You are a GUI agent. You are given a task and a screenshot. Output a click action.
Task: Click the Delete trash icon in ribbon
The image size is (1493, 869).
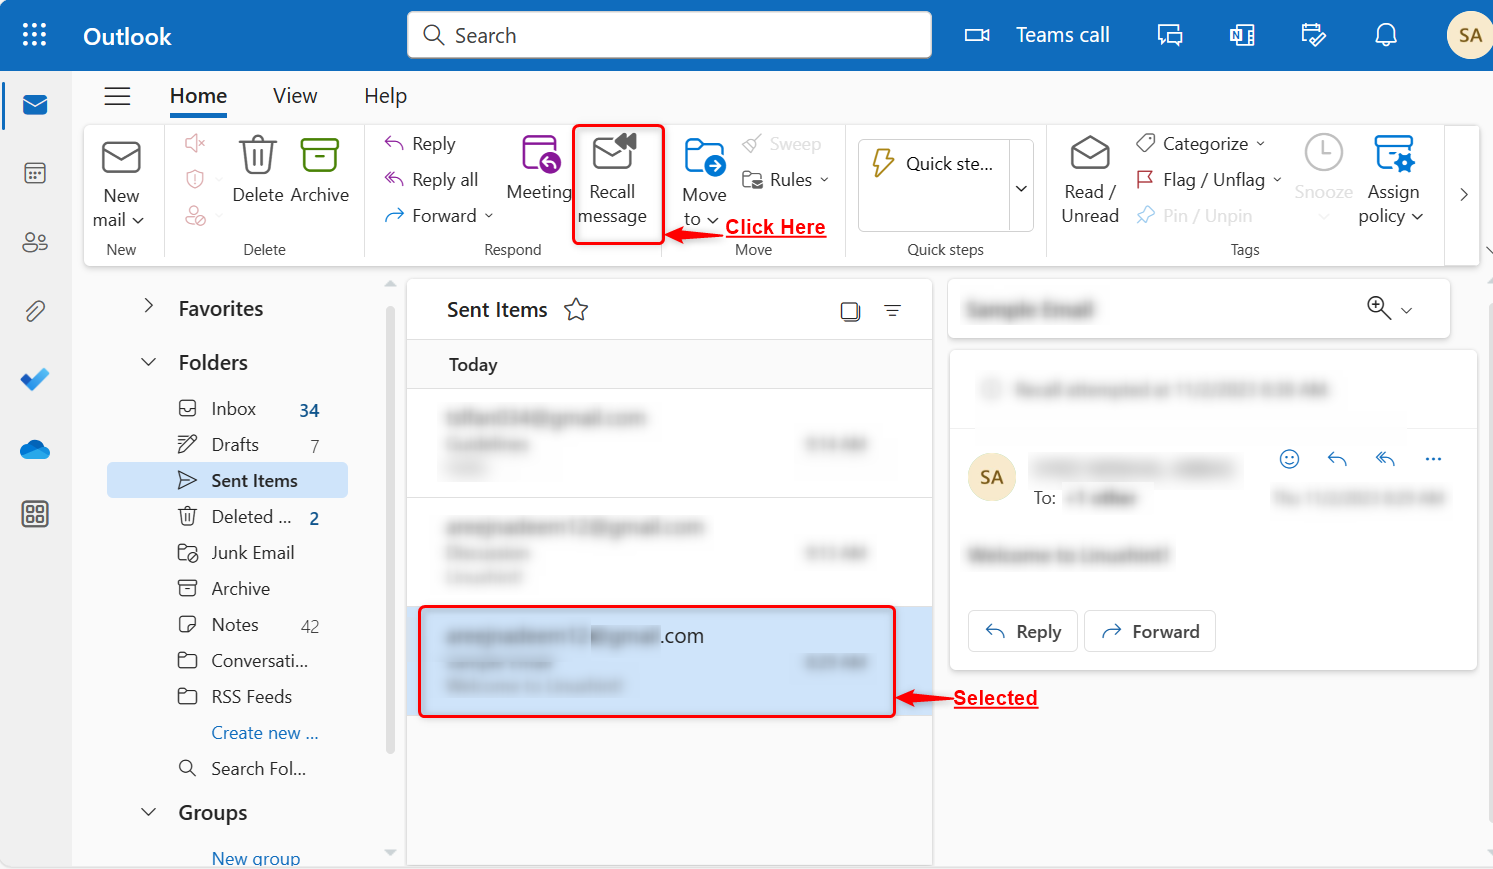click(257, 156)
